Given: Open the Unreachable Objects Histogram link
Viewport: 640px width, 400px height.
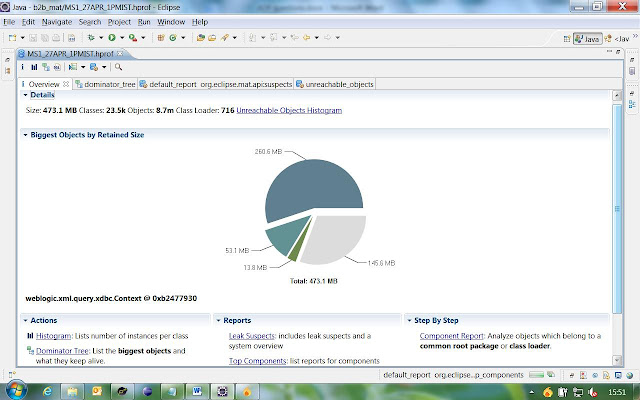Looking at the screenshot, I should click(x=289, y=110).
